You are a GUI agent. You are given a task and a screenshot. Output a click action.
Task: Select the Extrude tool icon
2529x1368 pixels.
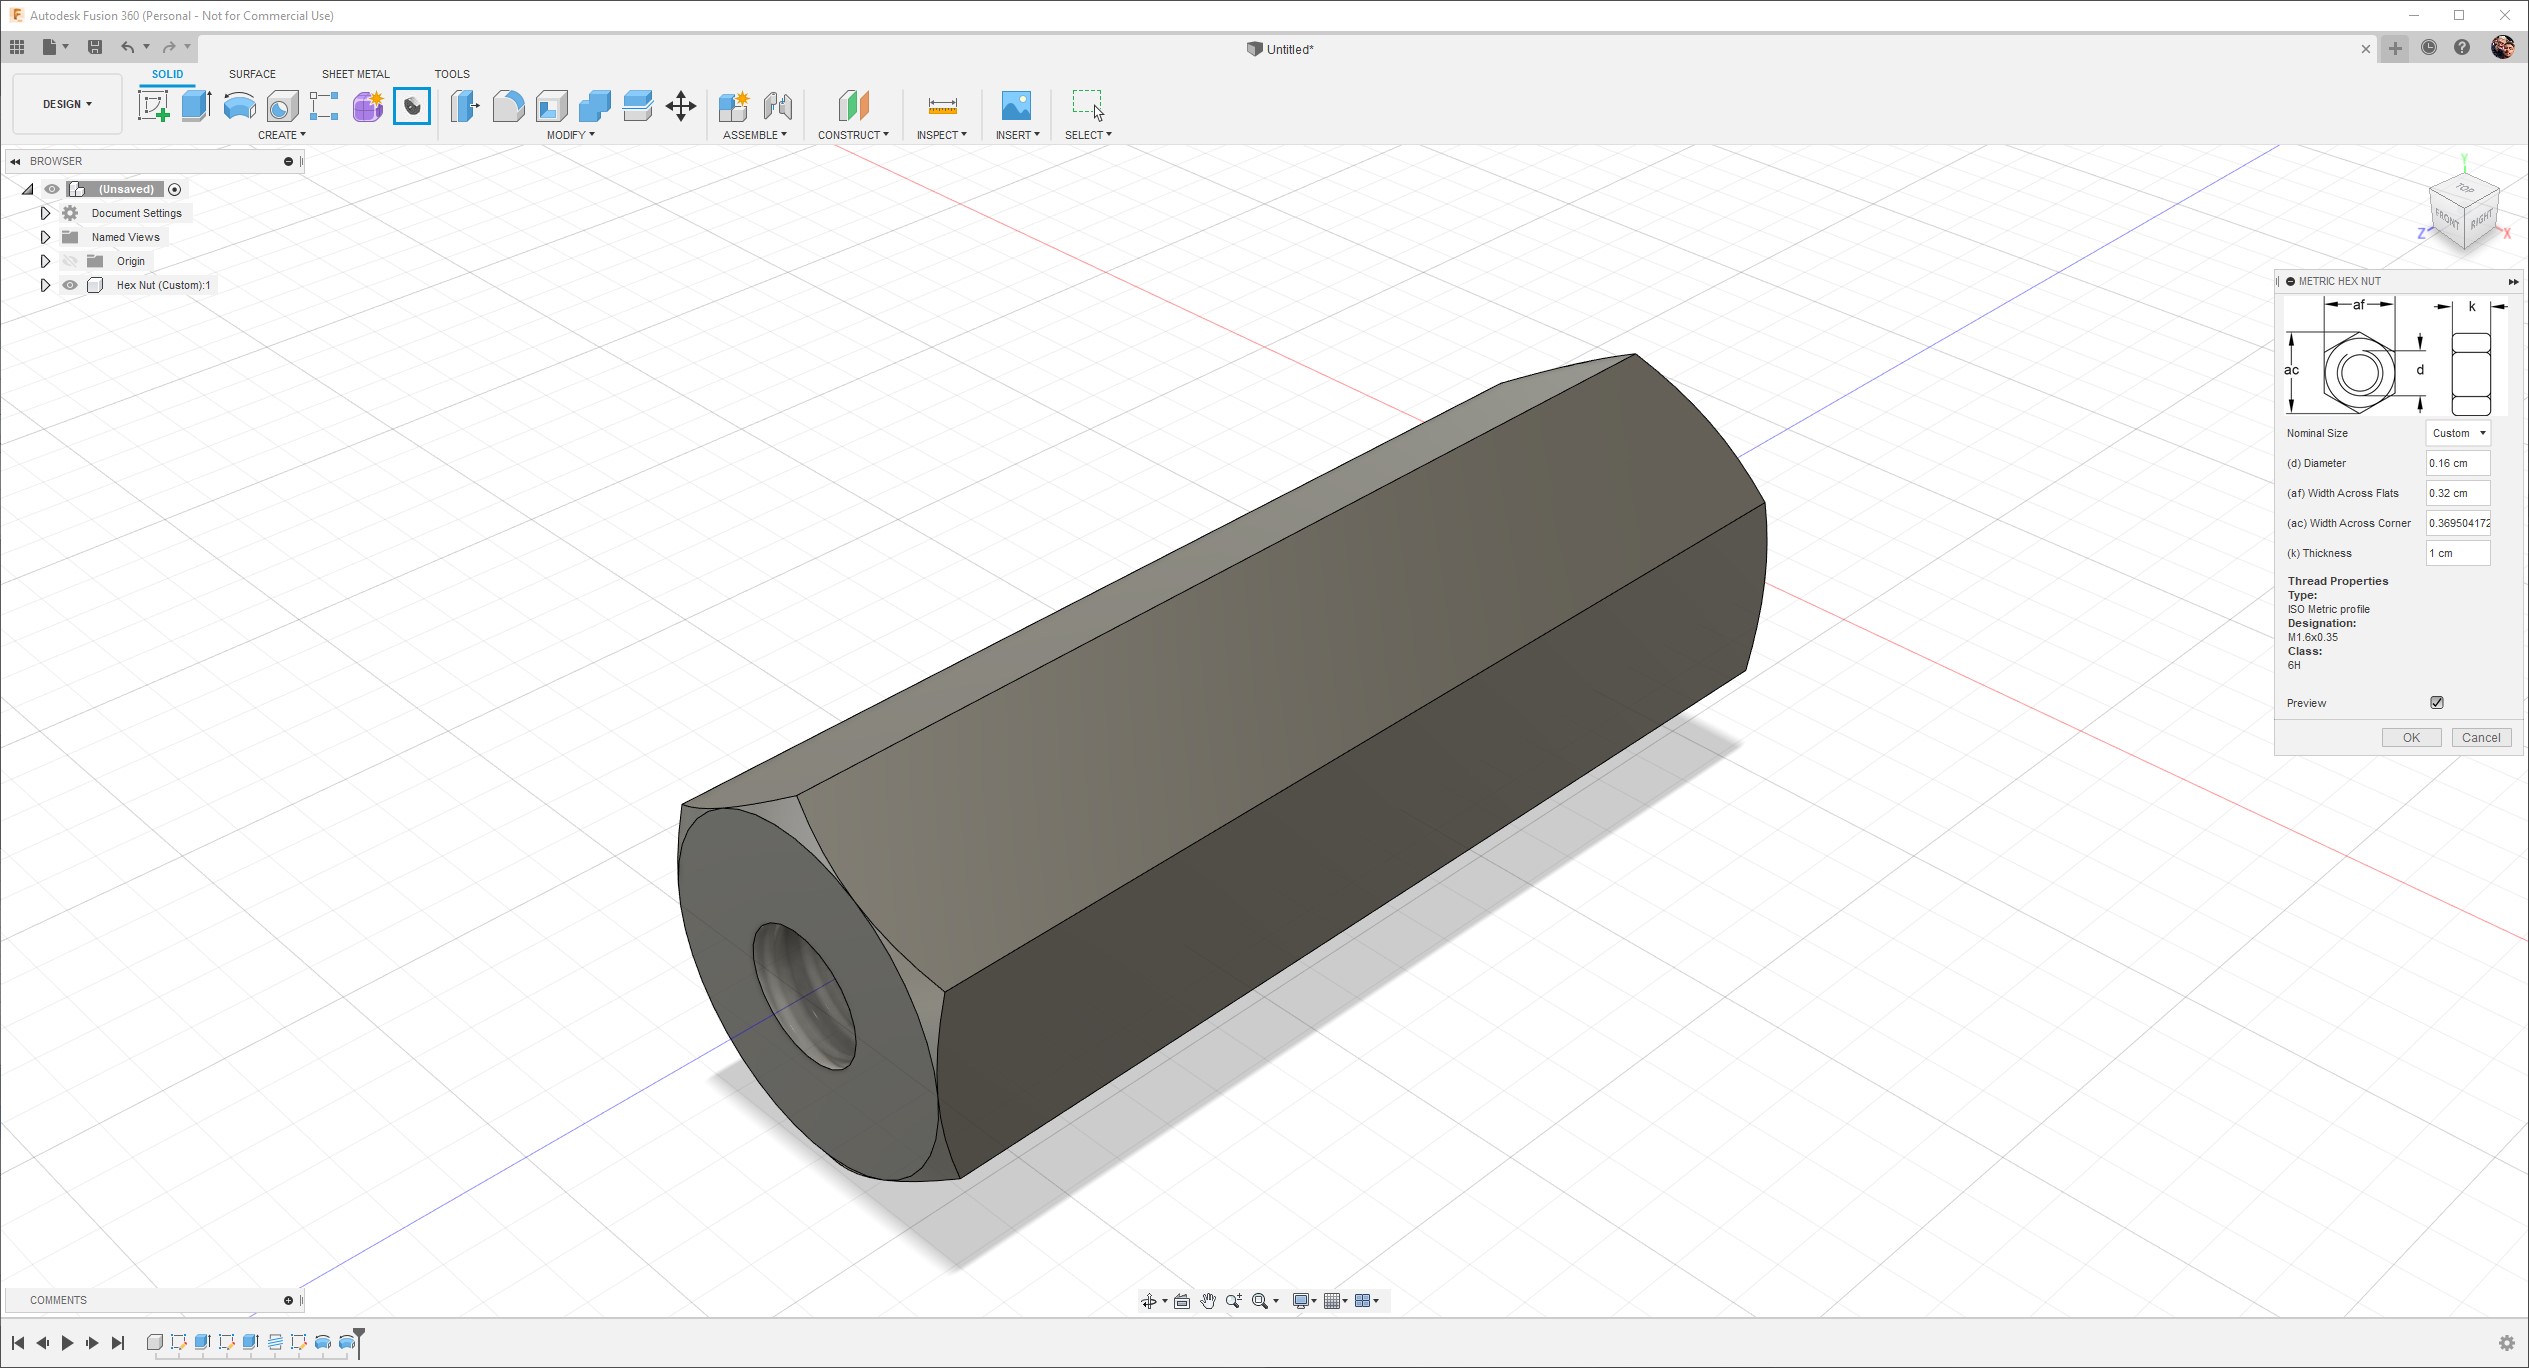pyautogui.click(x=196, y=106)
